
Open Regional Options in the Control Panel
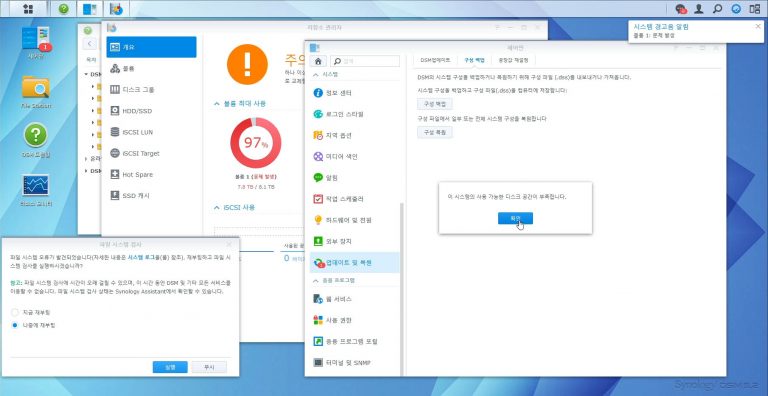click(355, 135)
